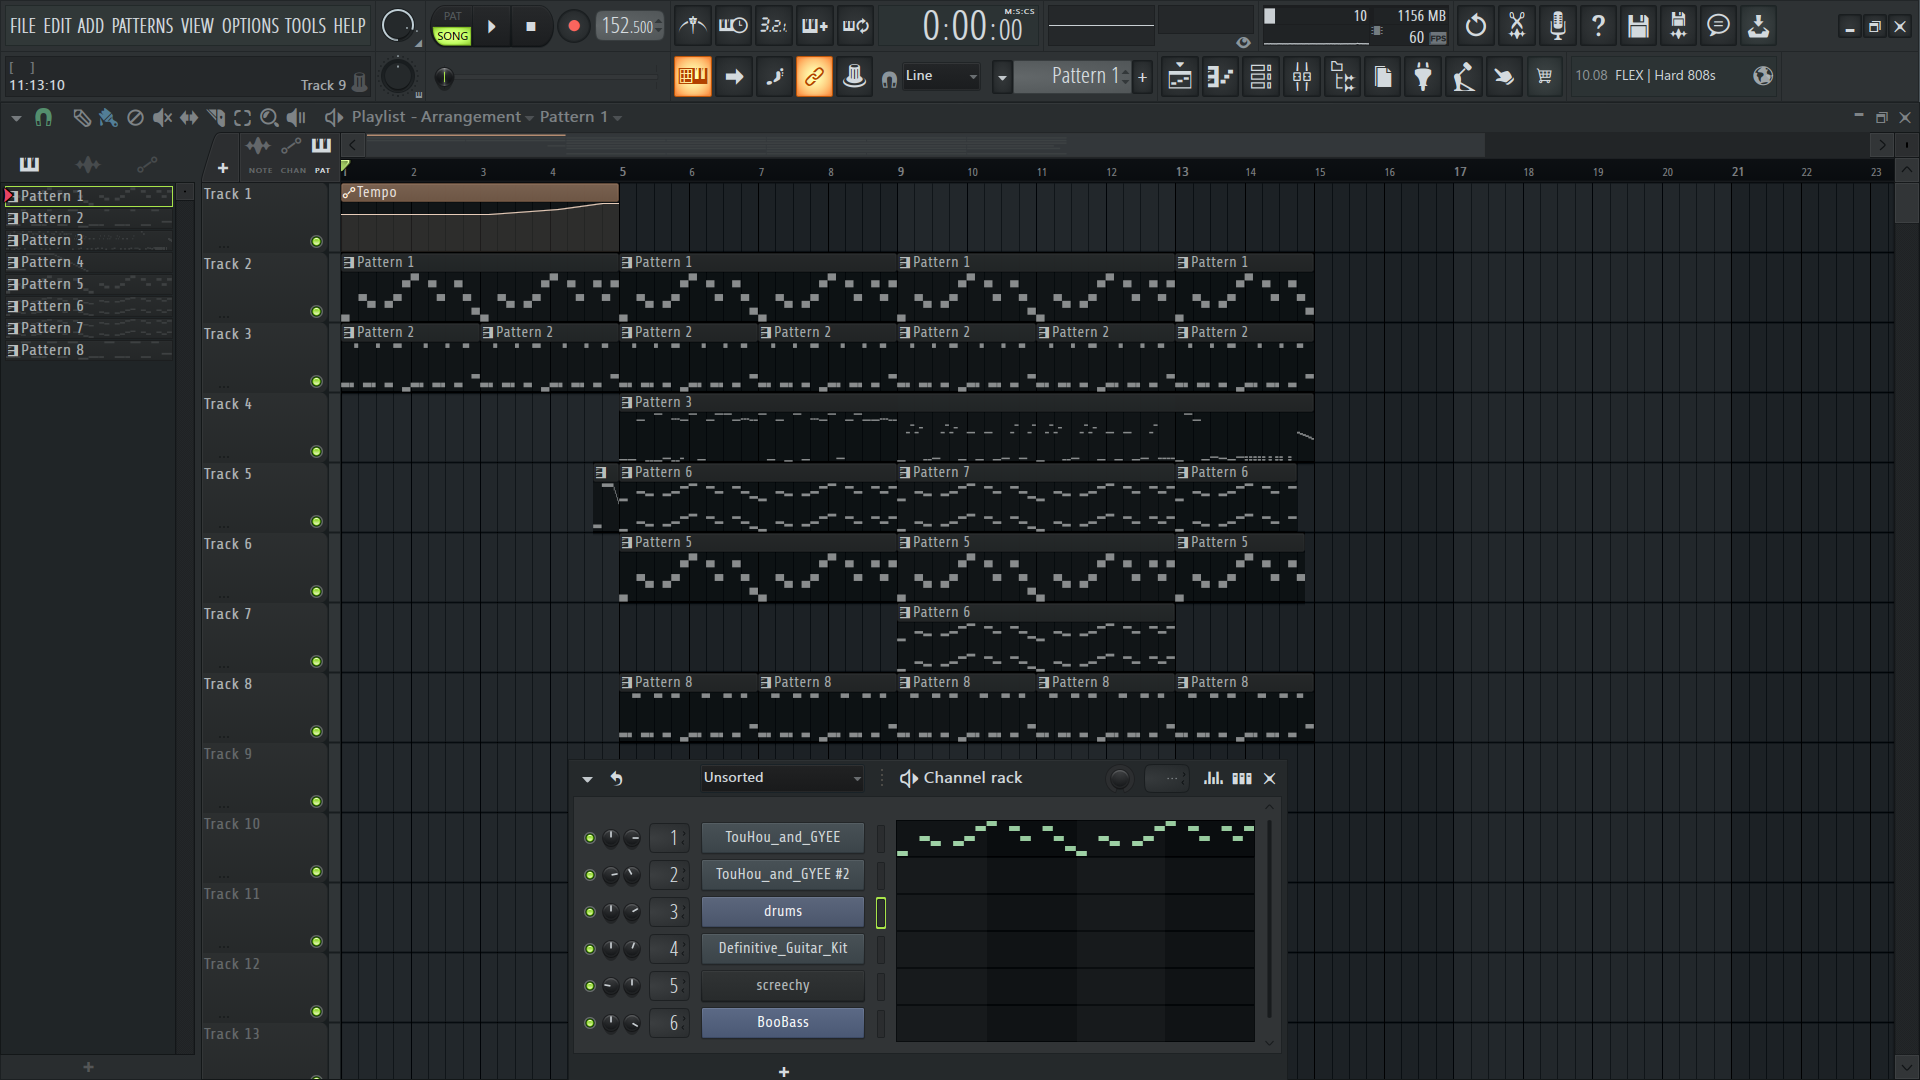
Task: Open the Mixer window icon
Action: coord(1302,77)
